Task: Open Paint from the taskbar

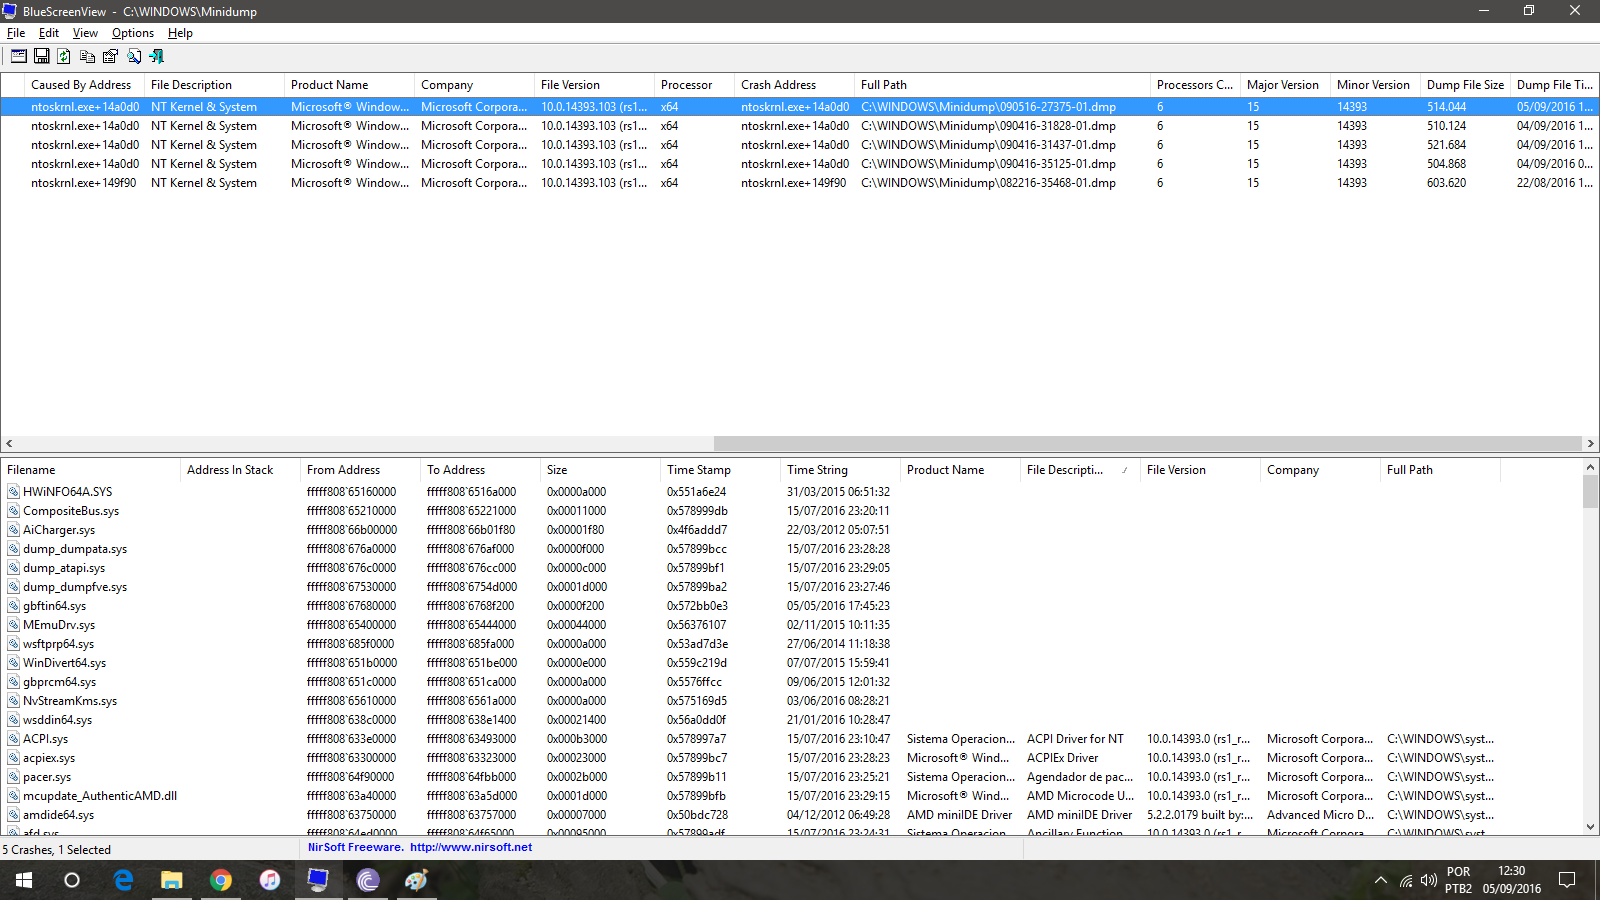Action: point(416,880)
